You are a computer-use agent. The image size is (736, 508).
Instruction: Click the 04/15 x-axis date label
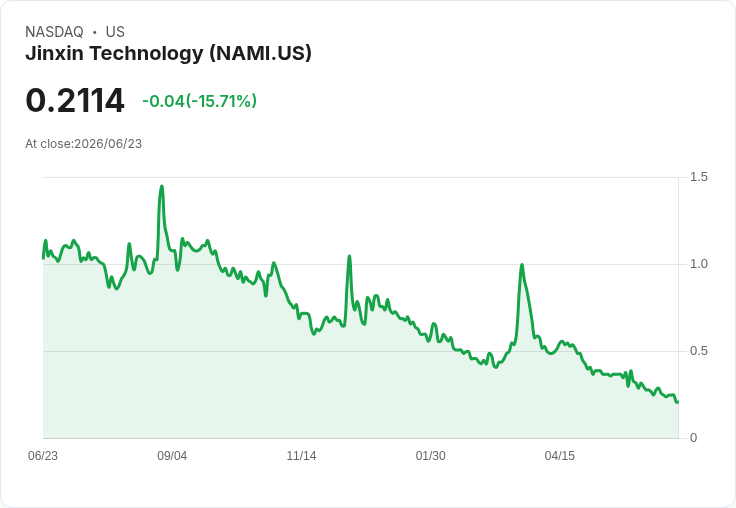[x=560, y=455]
